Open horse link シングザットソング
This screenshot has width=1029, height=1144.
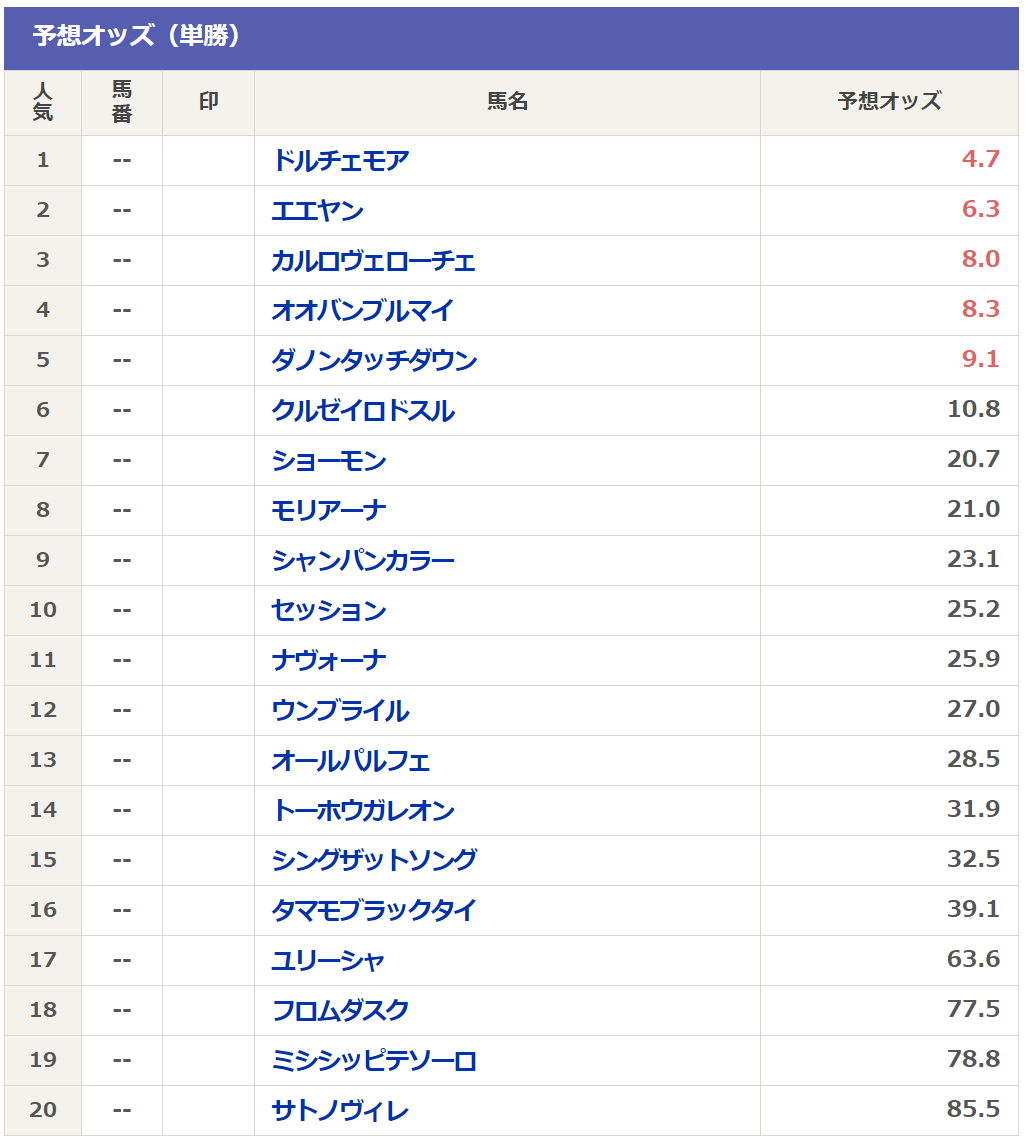click(374, 861)
